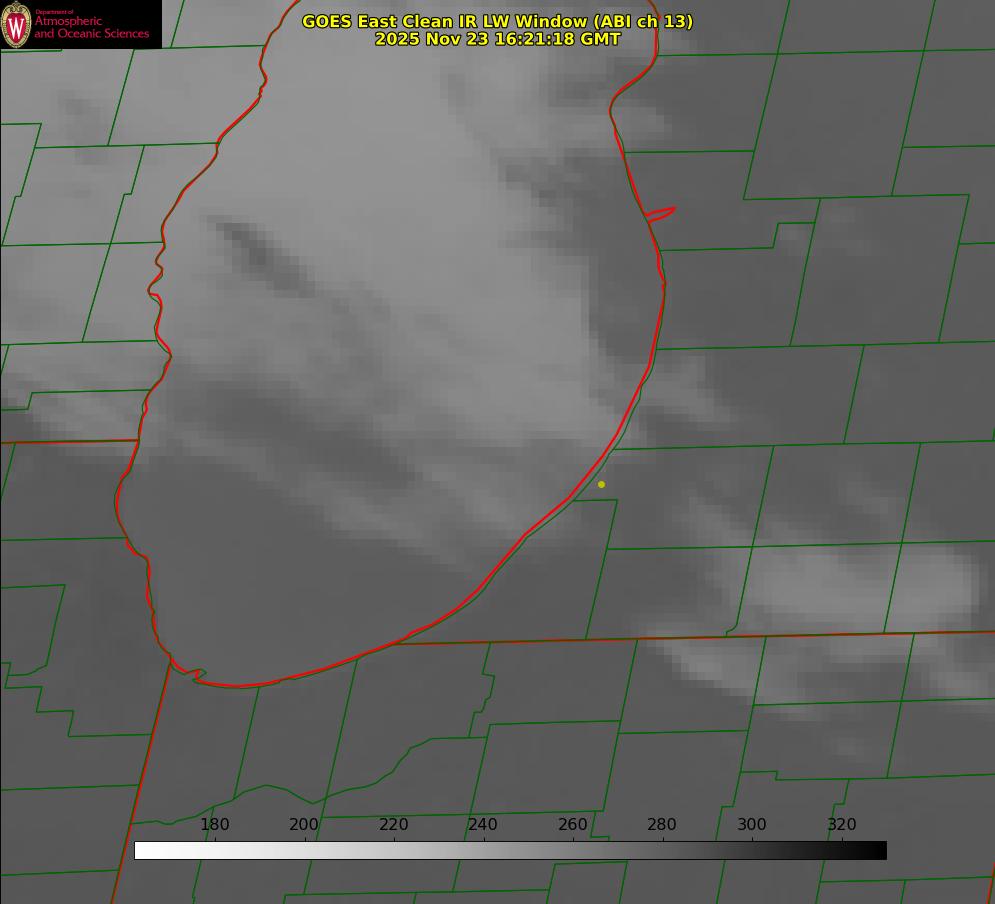This screenshot has width=995, height=904.
Task: Select the GOES East Clean IR title line
Action: 498,21
